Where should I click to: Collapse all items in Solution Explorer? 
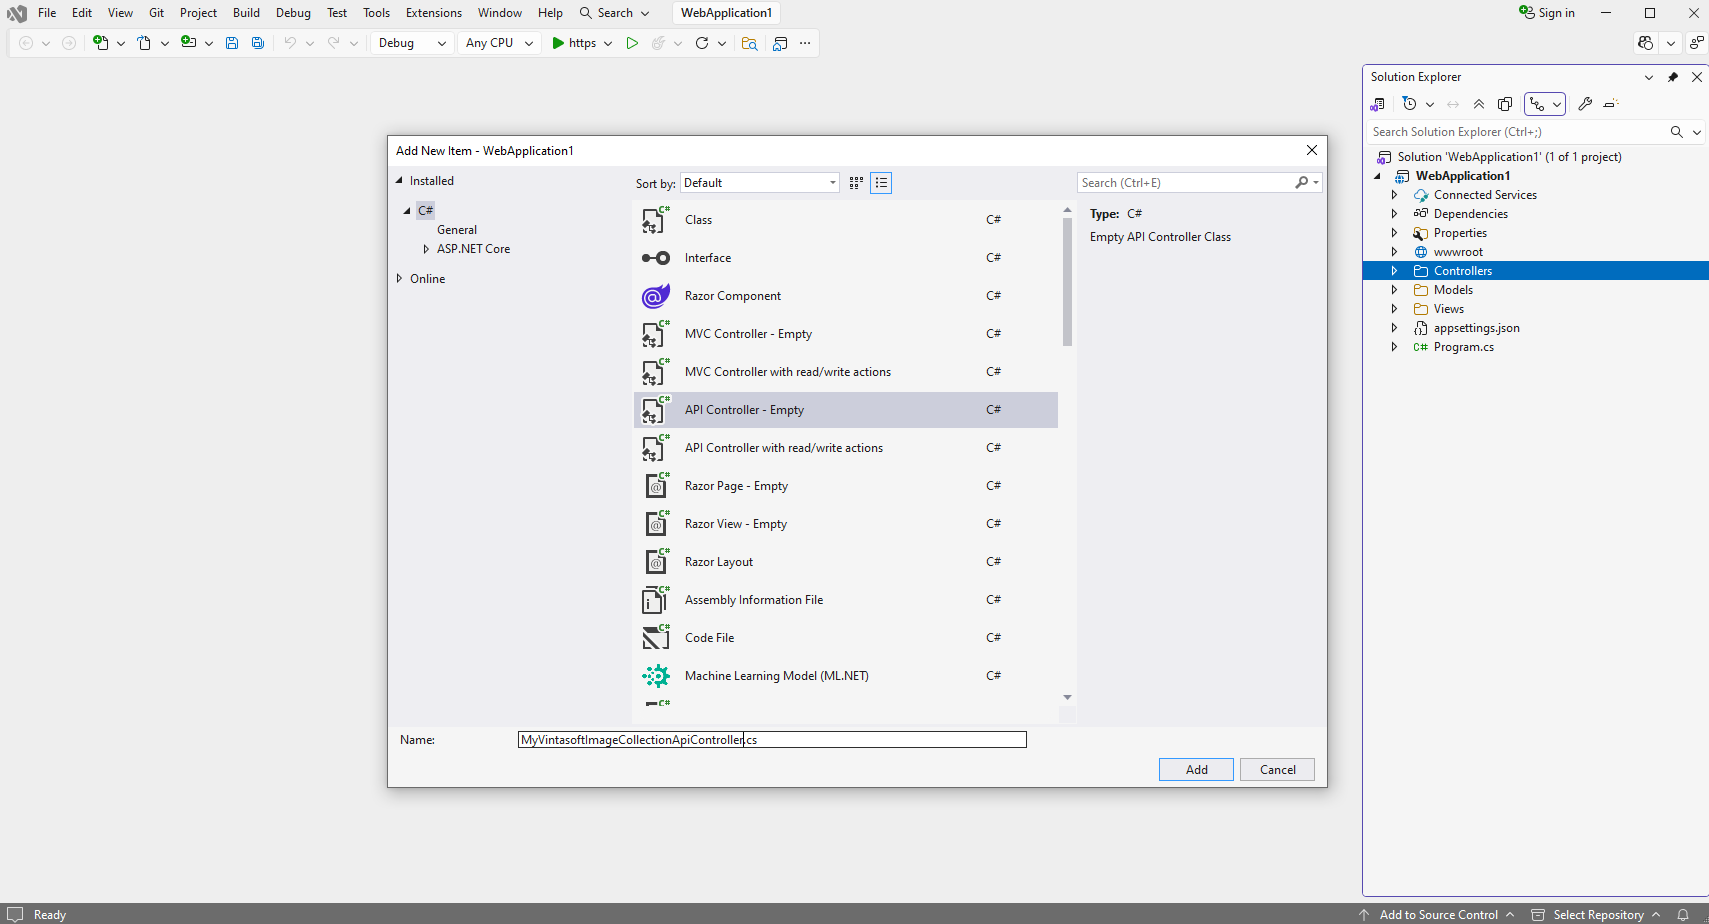1479,104
